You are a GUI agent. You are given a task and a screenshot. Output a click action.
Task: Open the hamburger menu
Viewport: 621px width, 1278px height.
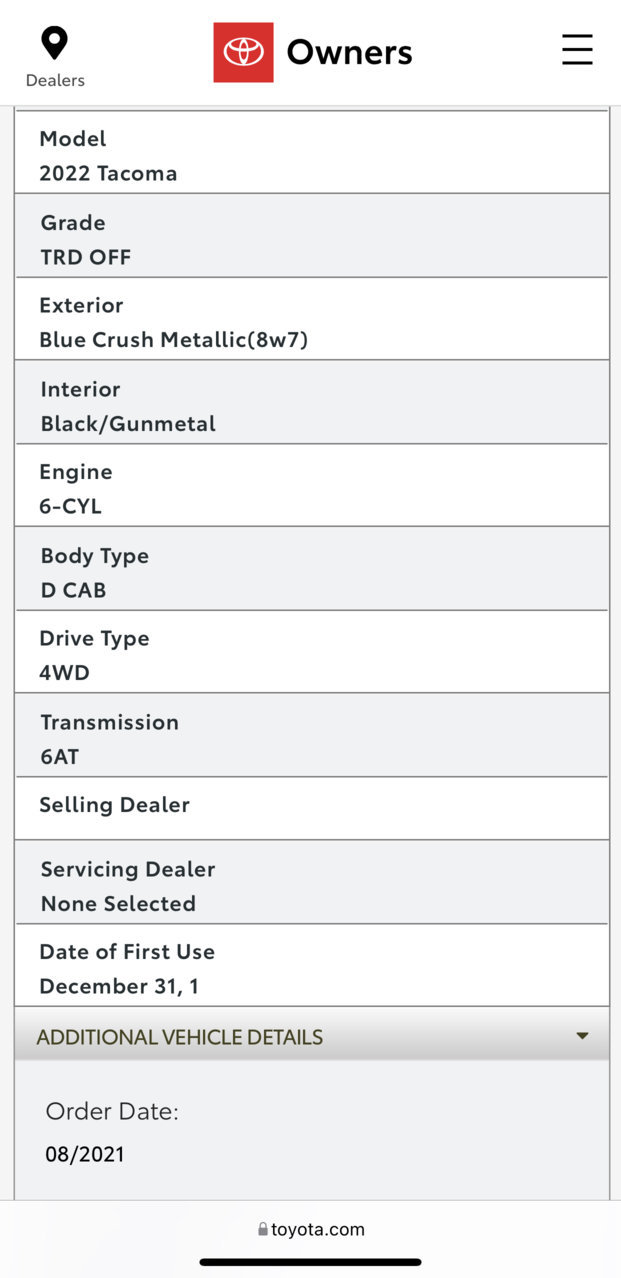[x=577, y=49]
